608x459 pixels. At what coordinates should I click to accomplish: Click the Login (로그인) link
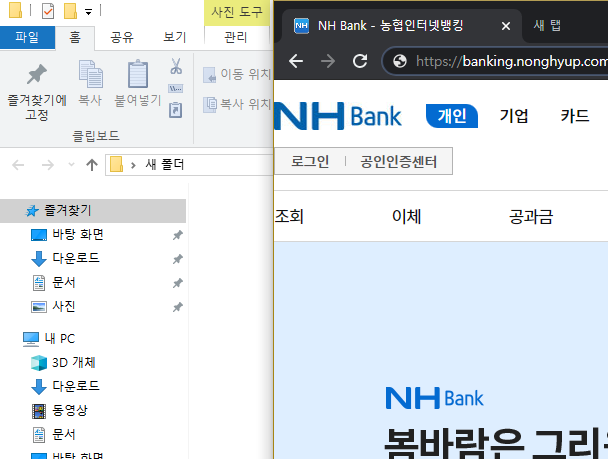click(310, 161)
